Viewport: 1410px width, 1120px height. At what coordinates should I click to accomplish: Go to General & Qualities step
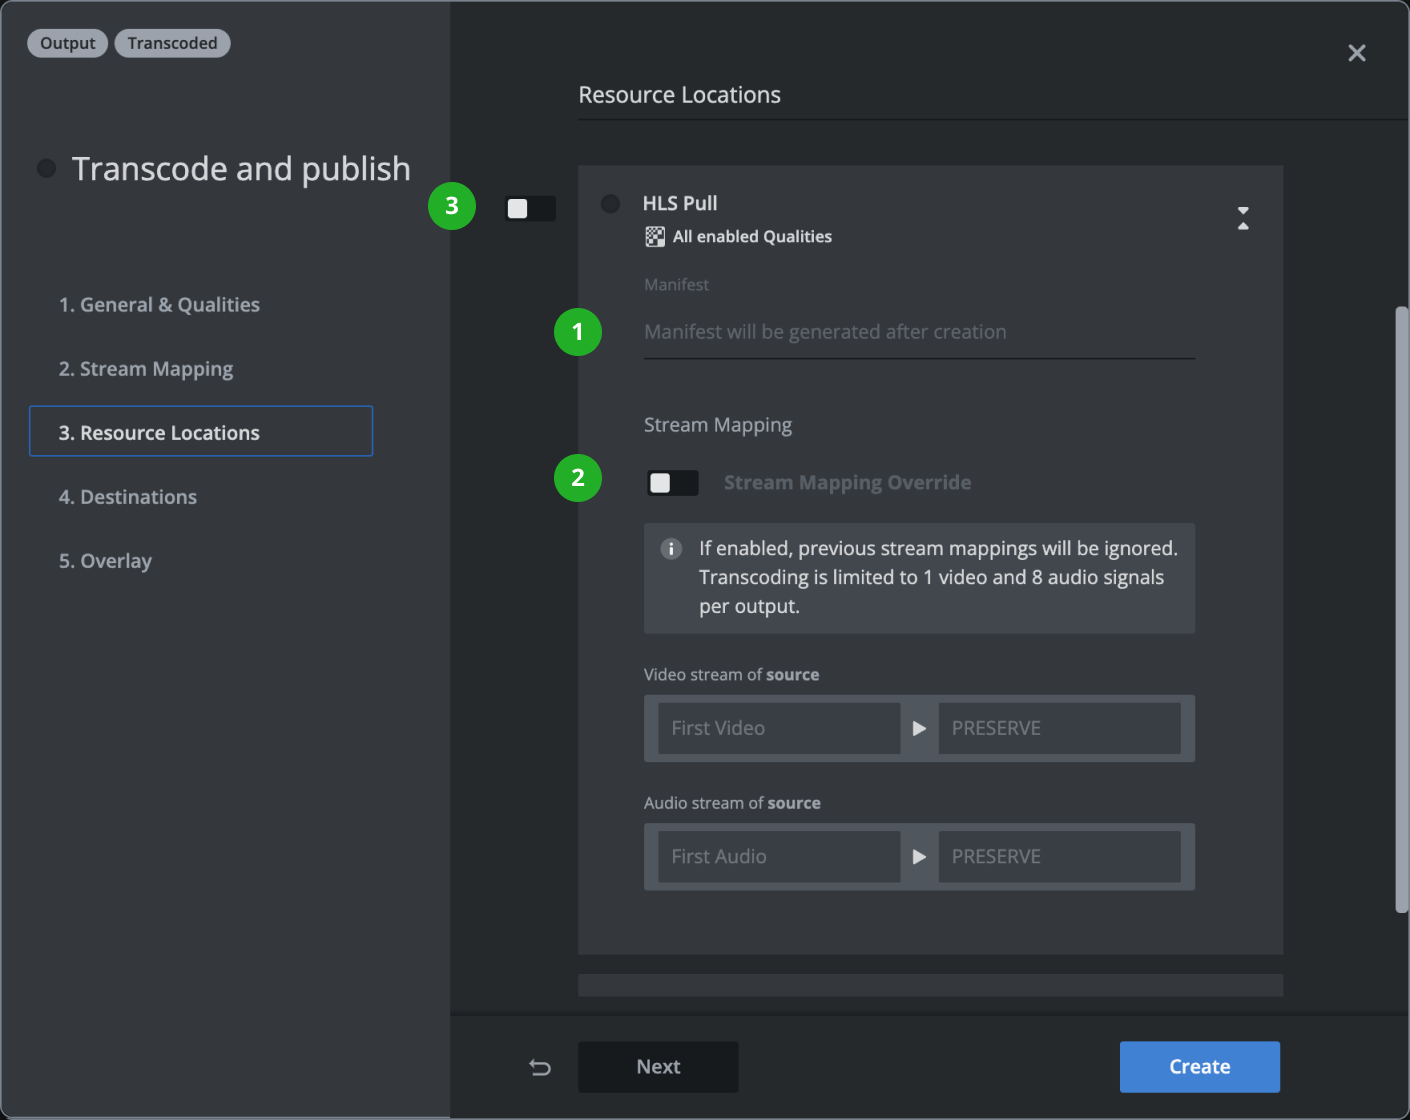tap(159, 305)
